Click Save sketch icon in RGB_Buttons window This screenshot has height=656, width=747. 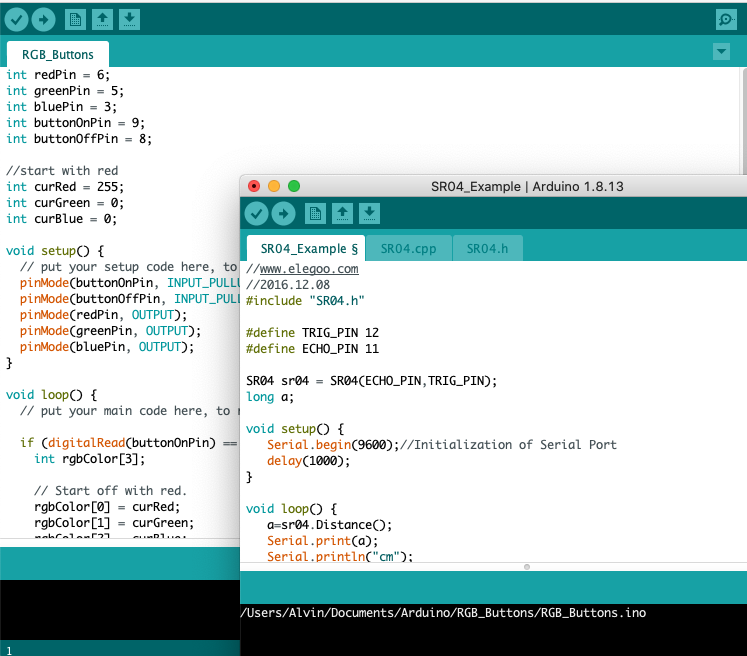(129, 20)
